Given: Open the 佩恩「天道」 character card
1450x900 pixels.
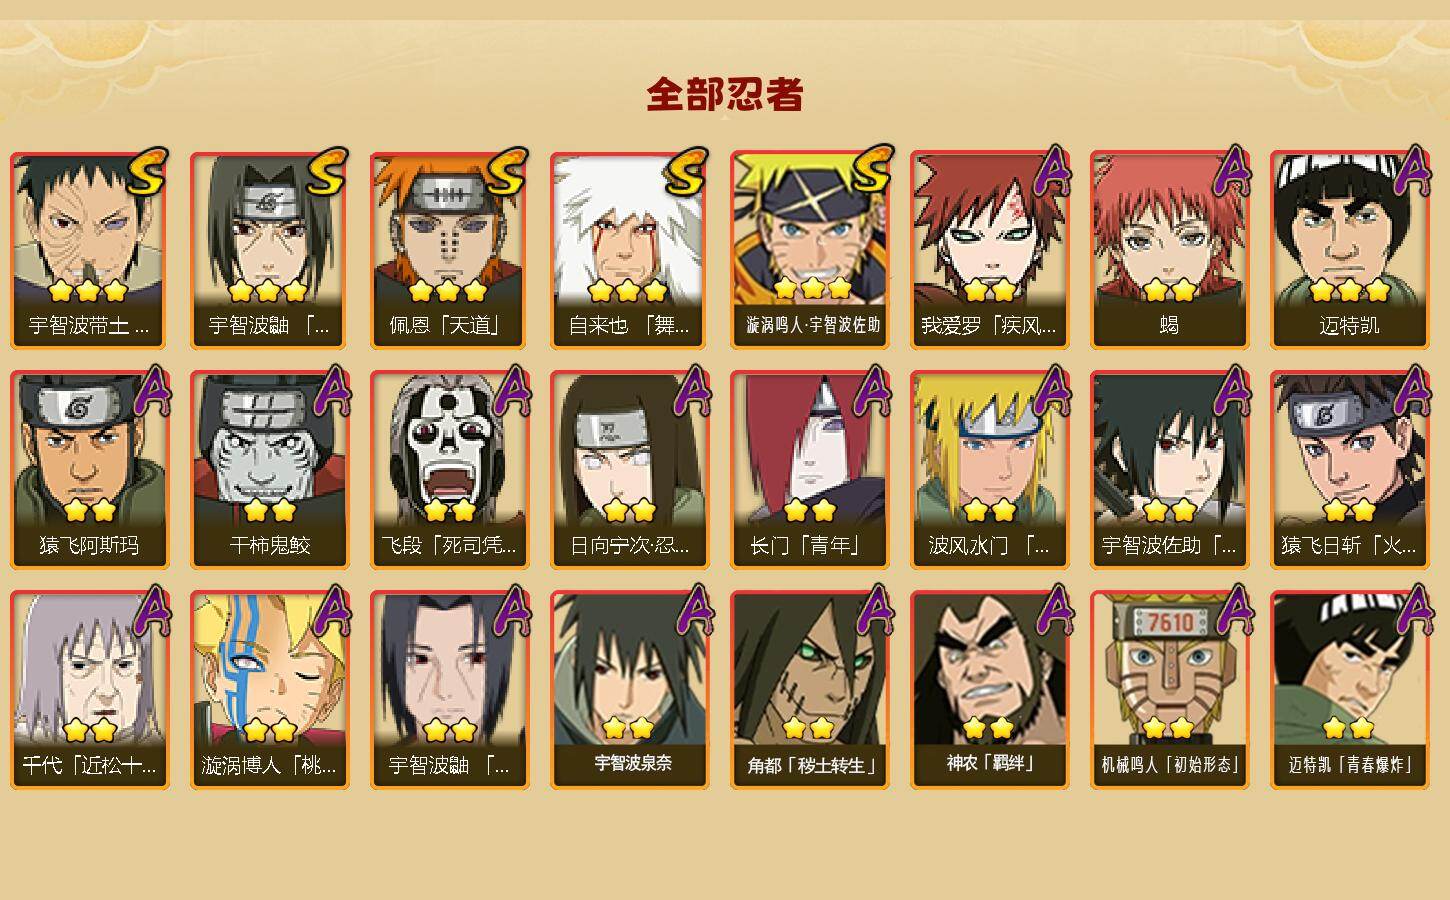Looking at the screenshot, I should pos(450,250).
